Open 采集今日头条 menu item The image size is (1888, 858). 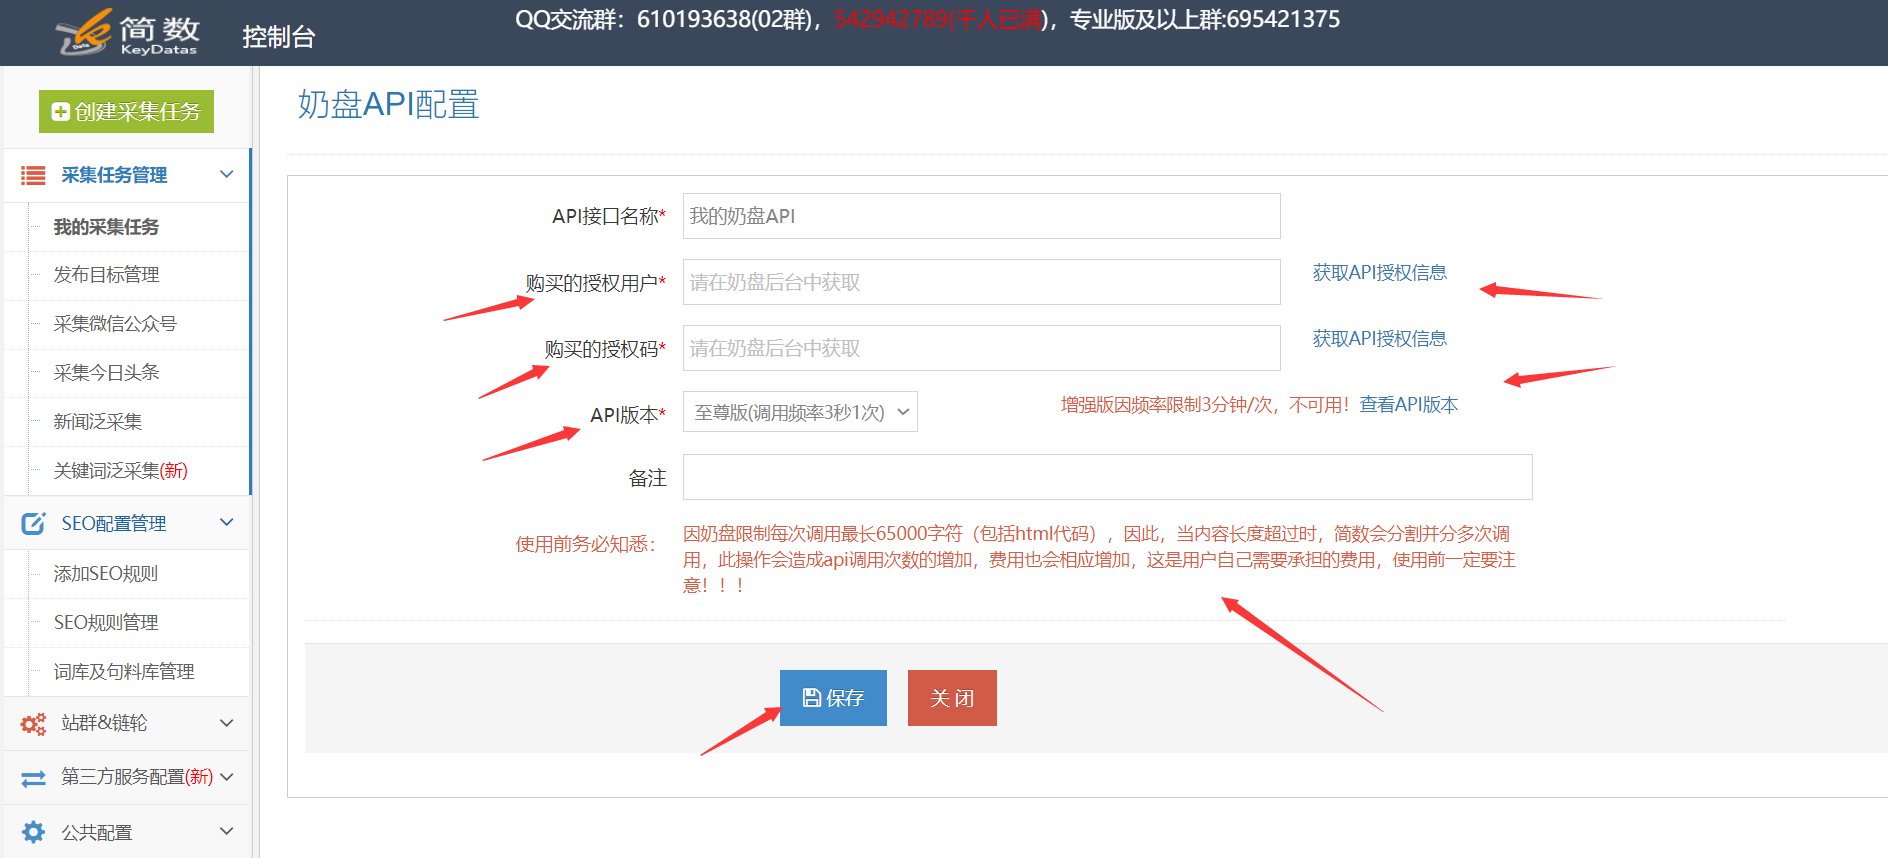[x=106, y=373]
